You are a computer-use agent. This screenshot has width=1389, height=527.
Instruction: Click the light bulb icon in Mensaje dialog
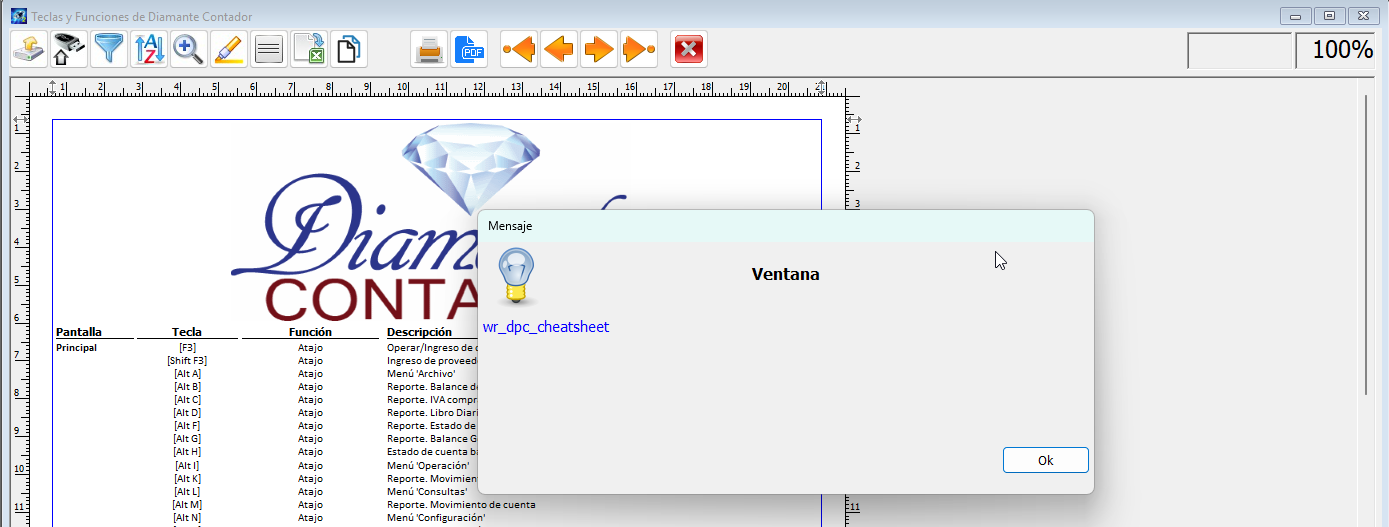pos(517,276)
